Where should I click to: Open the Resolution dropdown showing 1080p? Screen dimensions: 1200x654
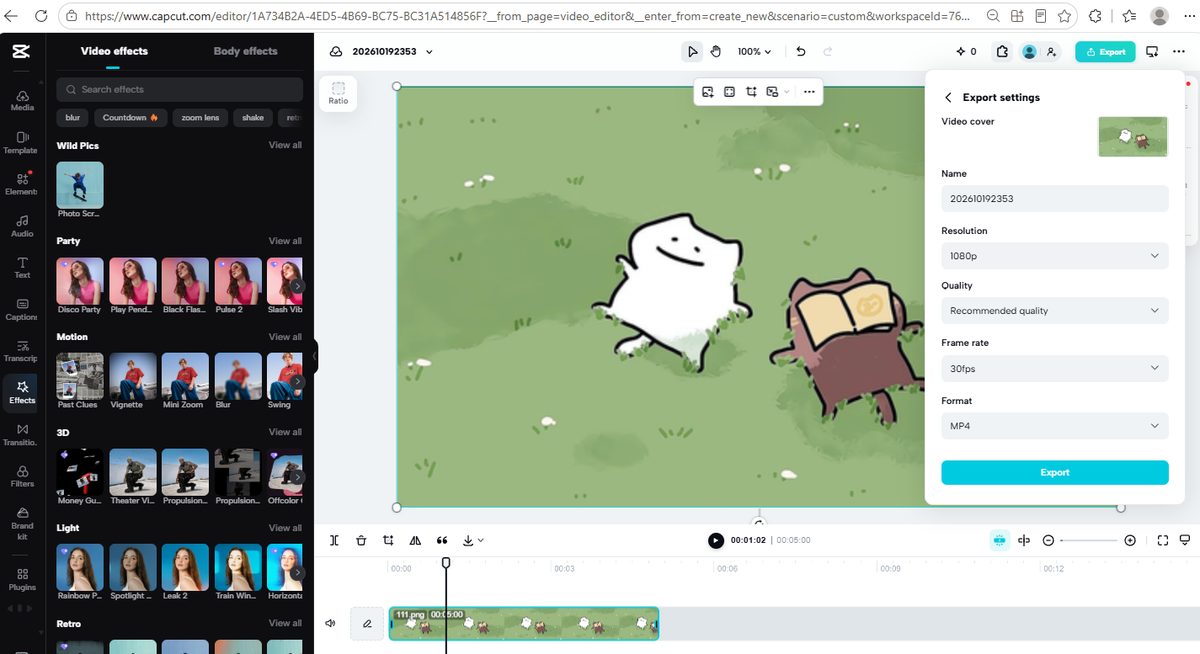click(1055, 256)
